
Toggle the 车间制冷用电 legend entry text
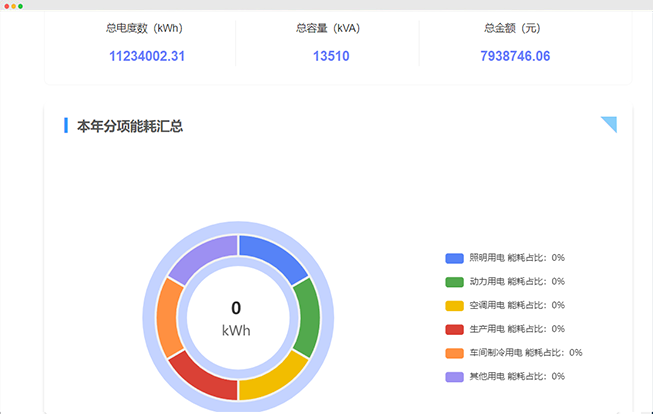[526, 352]
